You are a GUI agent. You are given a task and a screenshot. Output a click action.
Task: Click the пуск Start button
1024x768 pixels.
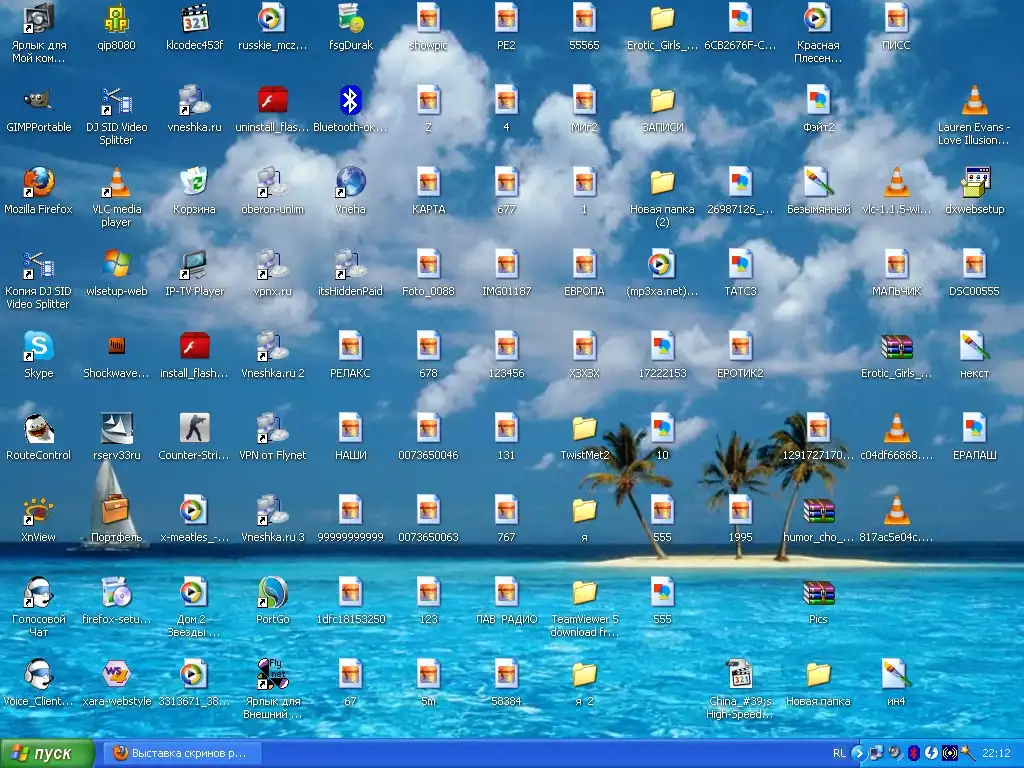[x=48, y=753]
